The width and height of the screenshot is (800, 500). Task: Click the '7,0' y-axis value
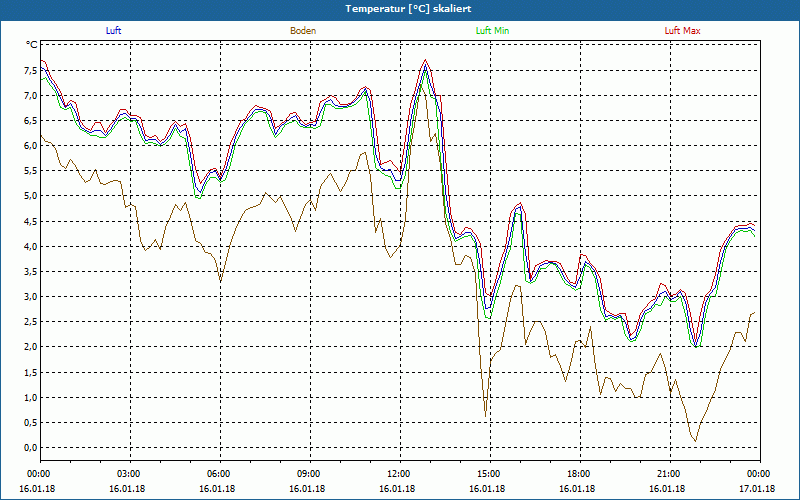tap(31, 95)
